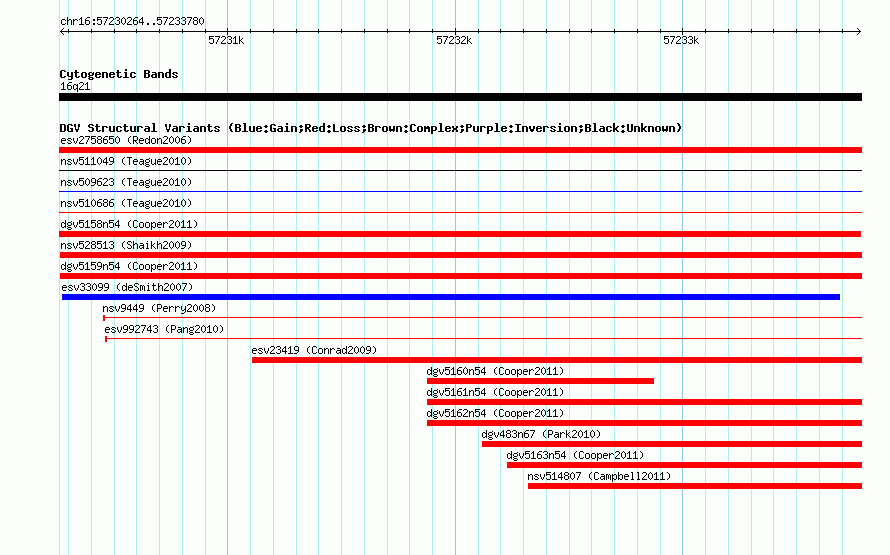This screenshot has width=890, height=555.
Task: Click the 57233k ruler marker
Action: (x=681, y=40)
